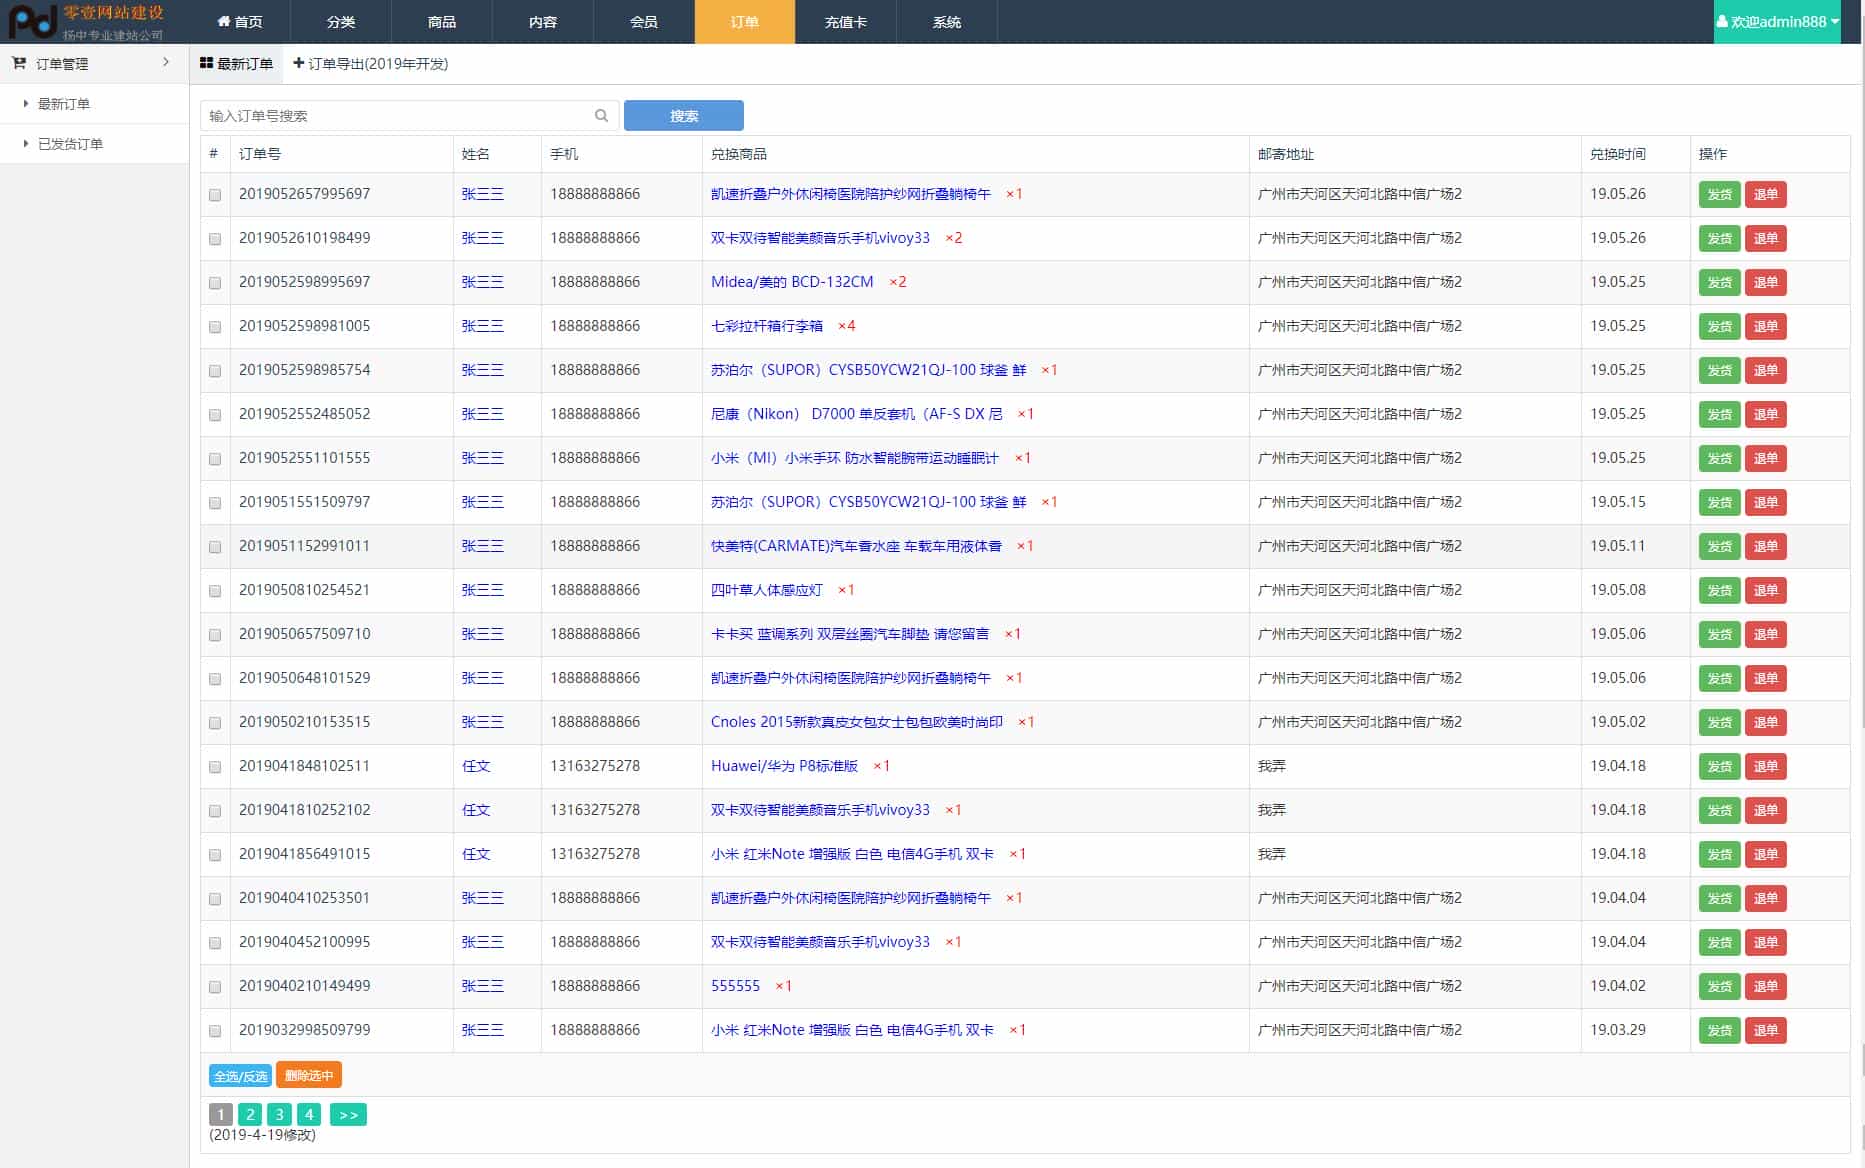Go to page 4 of the orders
This screenshot has height=1168, width=1865.
point(309,1114)
